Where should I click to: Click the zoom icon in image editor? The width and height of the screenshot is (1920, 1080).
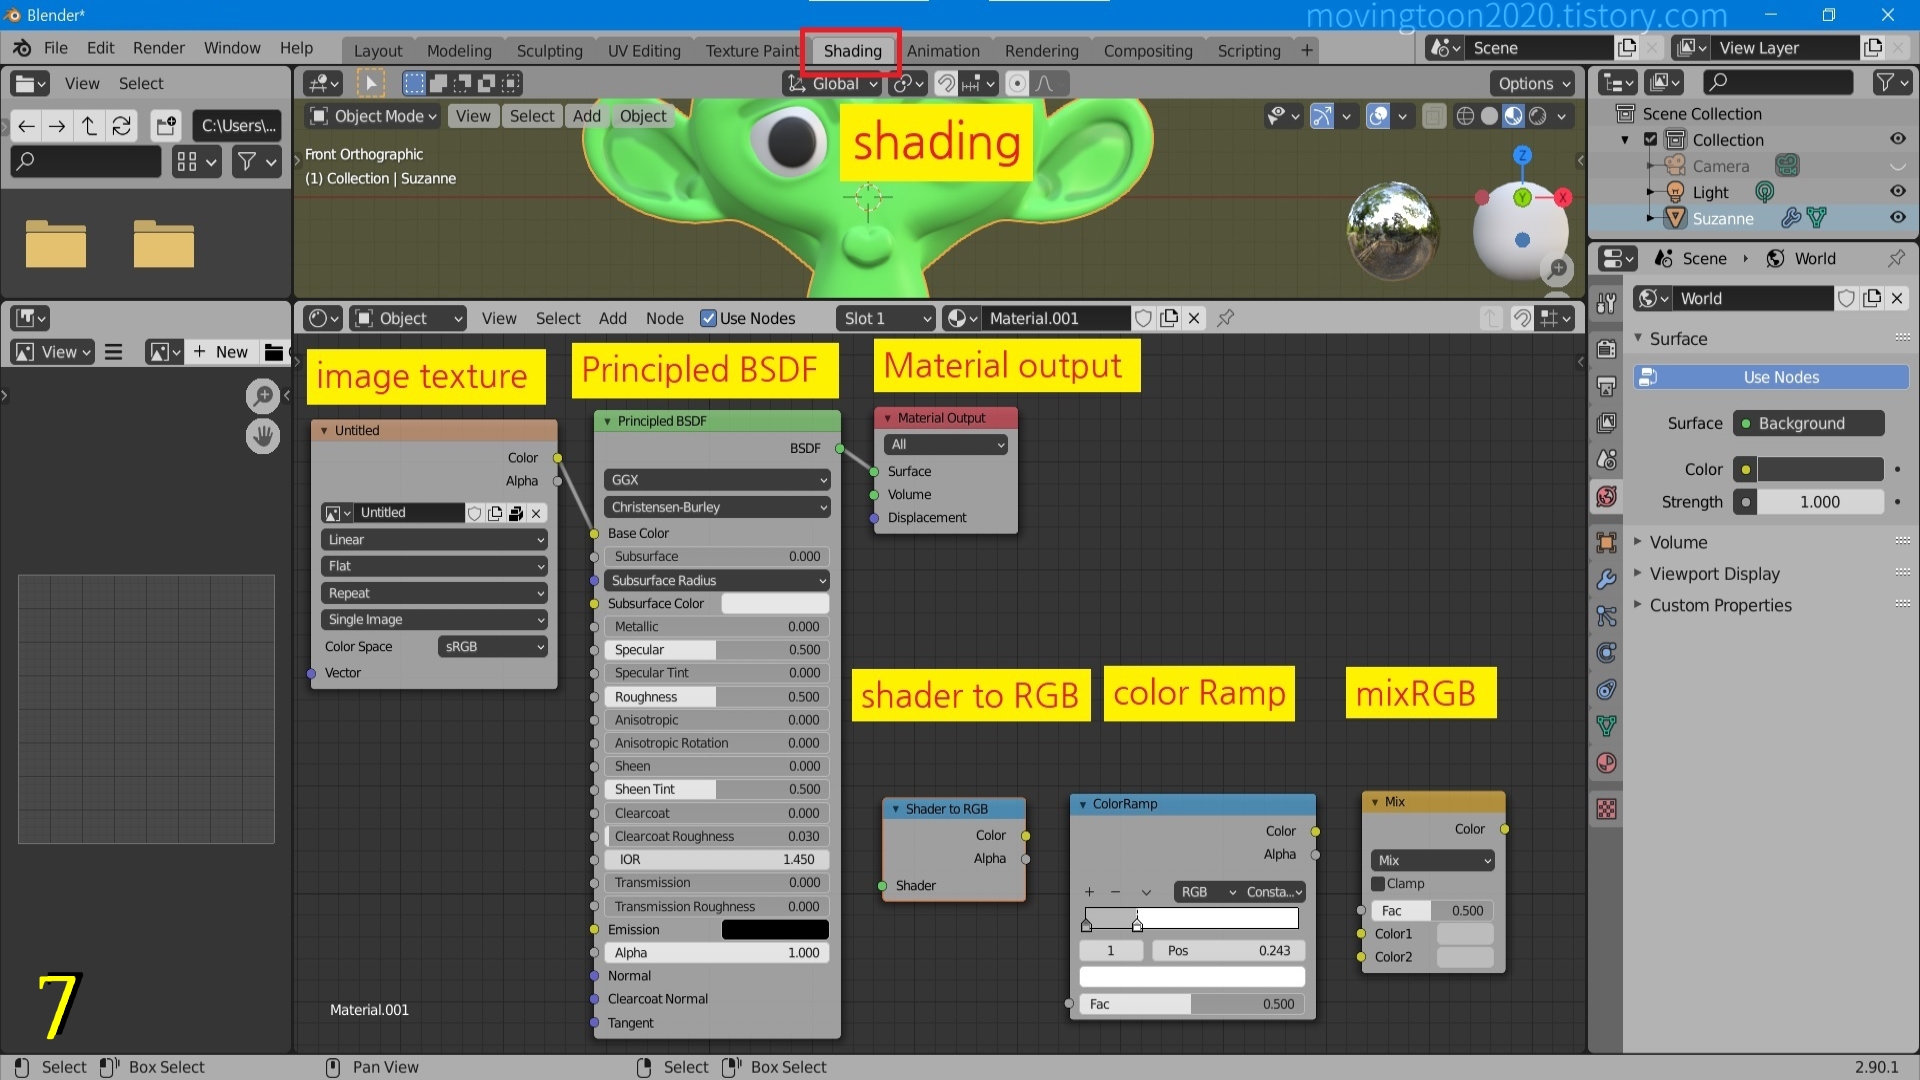coord(263,396)
